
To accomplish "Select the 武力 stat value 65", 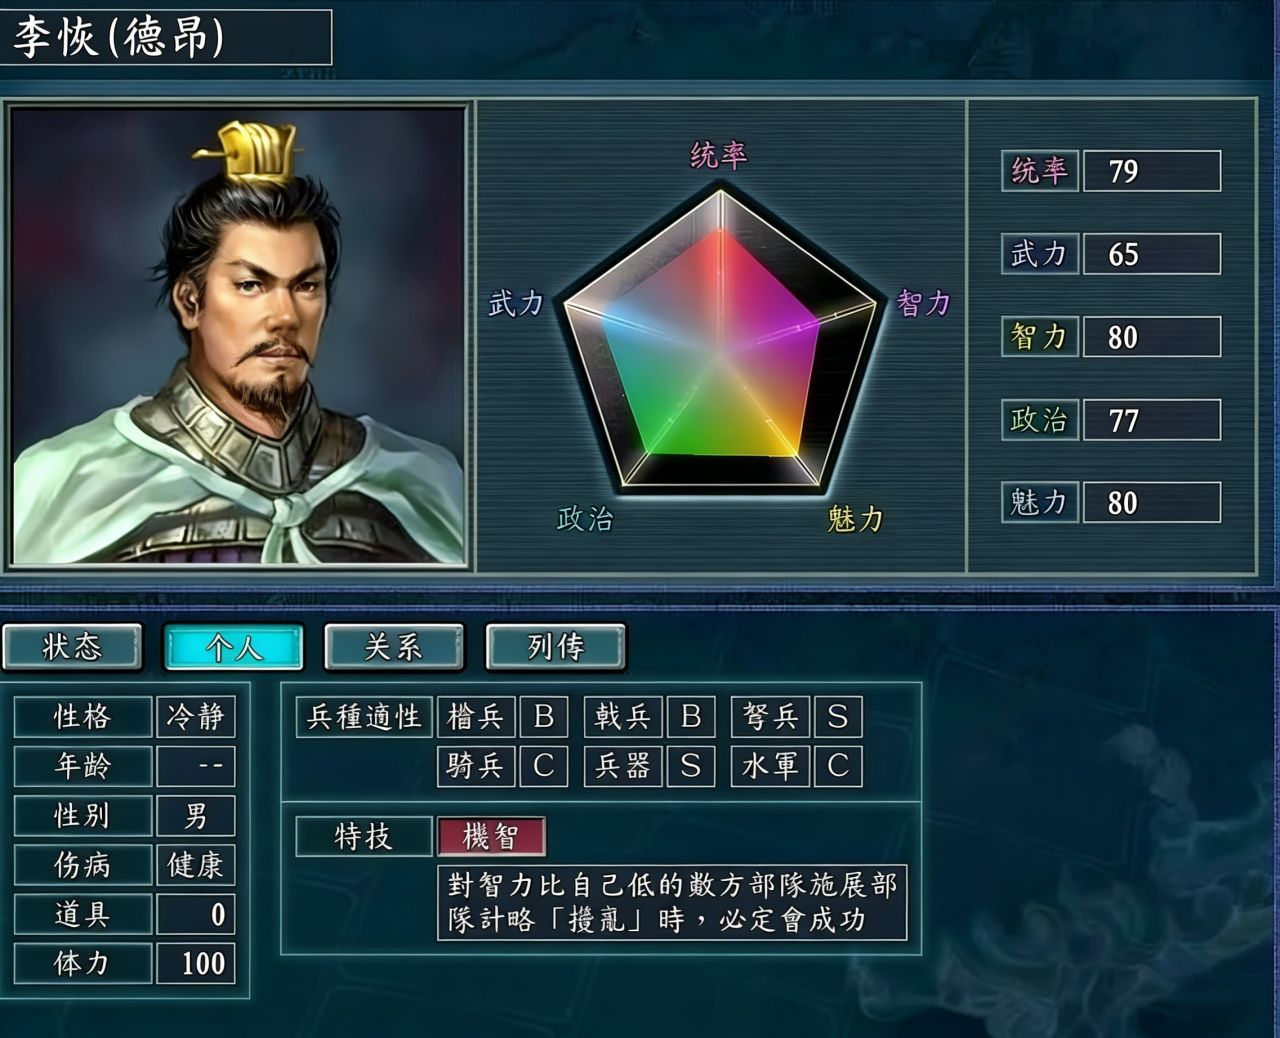I will (x=1151, y=254).
